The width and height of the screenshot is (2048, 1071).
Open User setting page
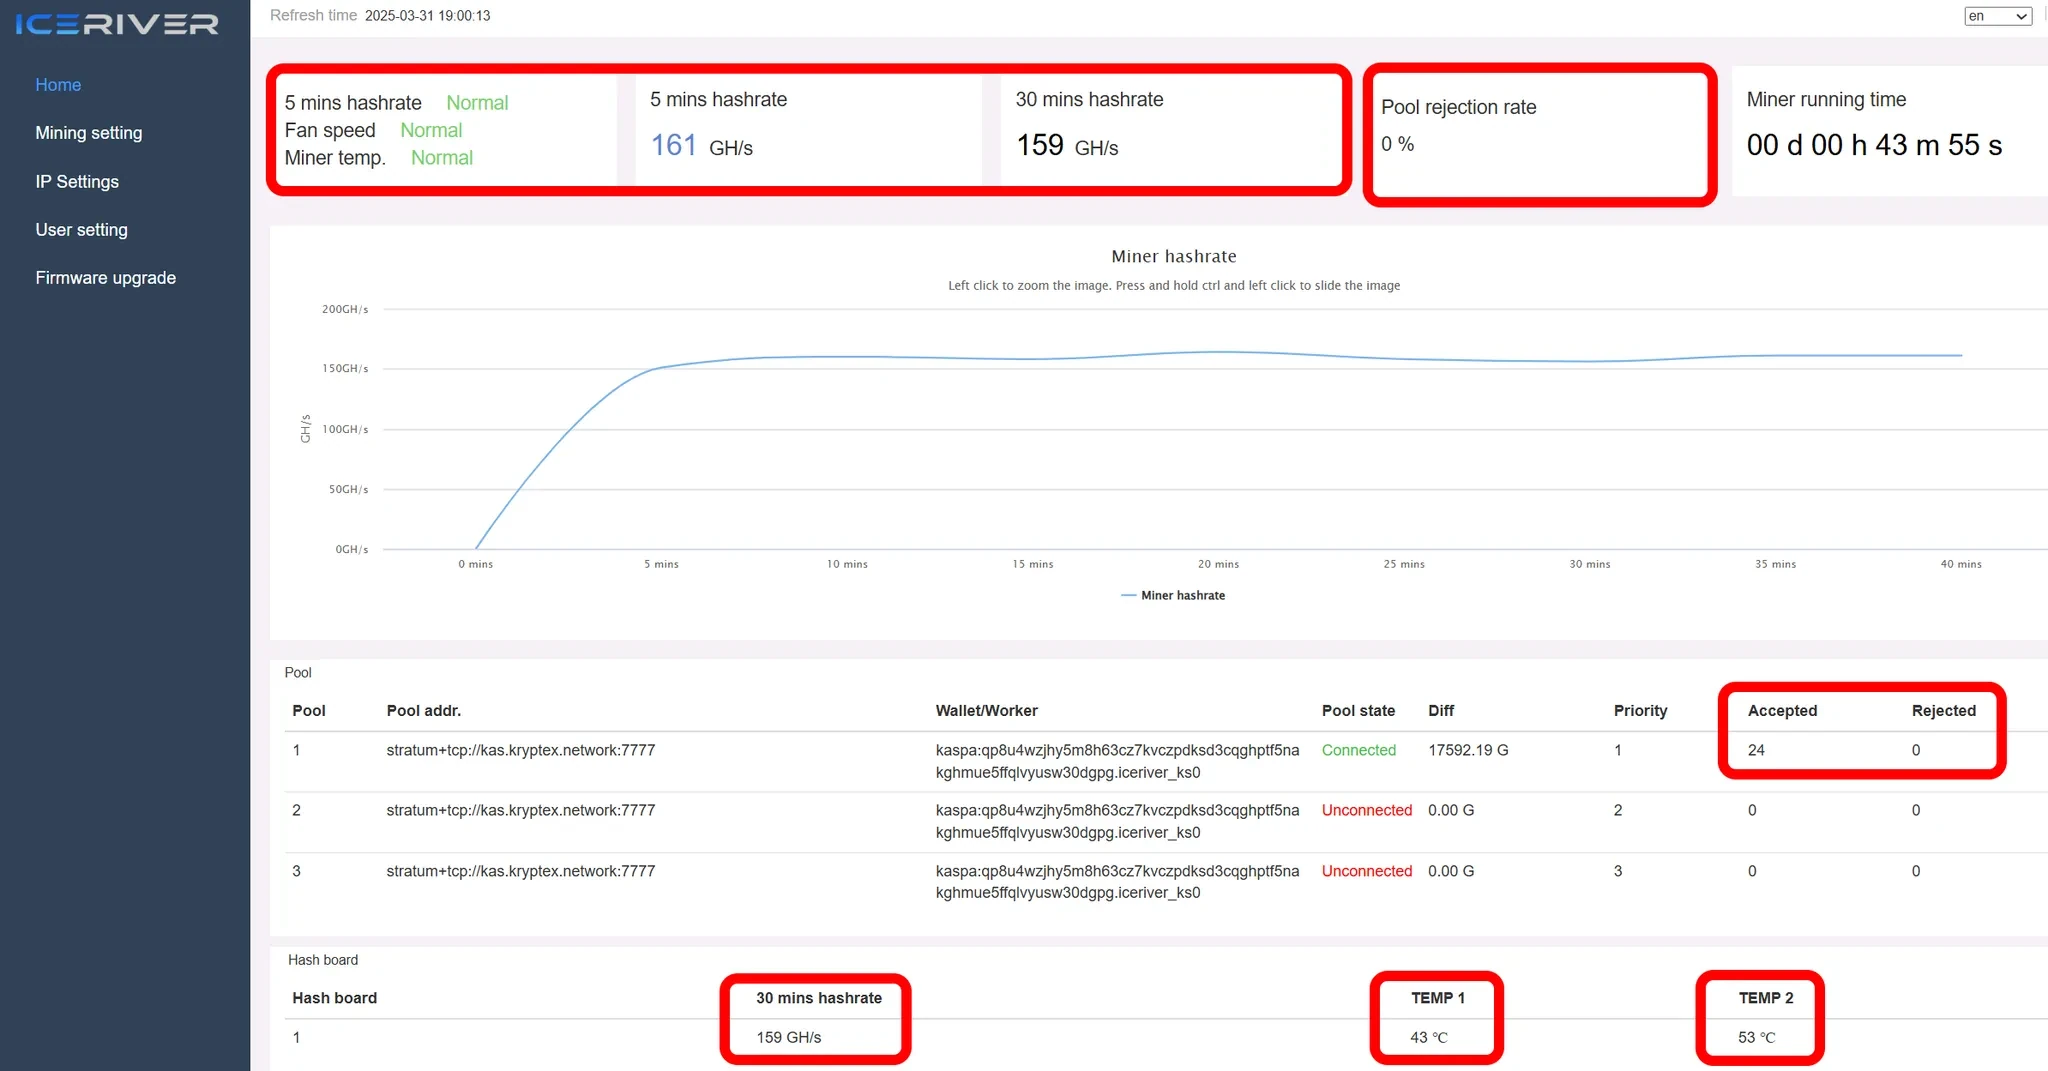81,230
